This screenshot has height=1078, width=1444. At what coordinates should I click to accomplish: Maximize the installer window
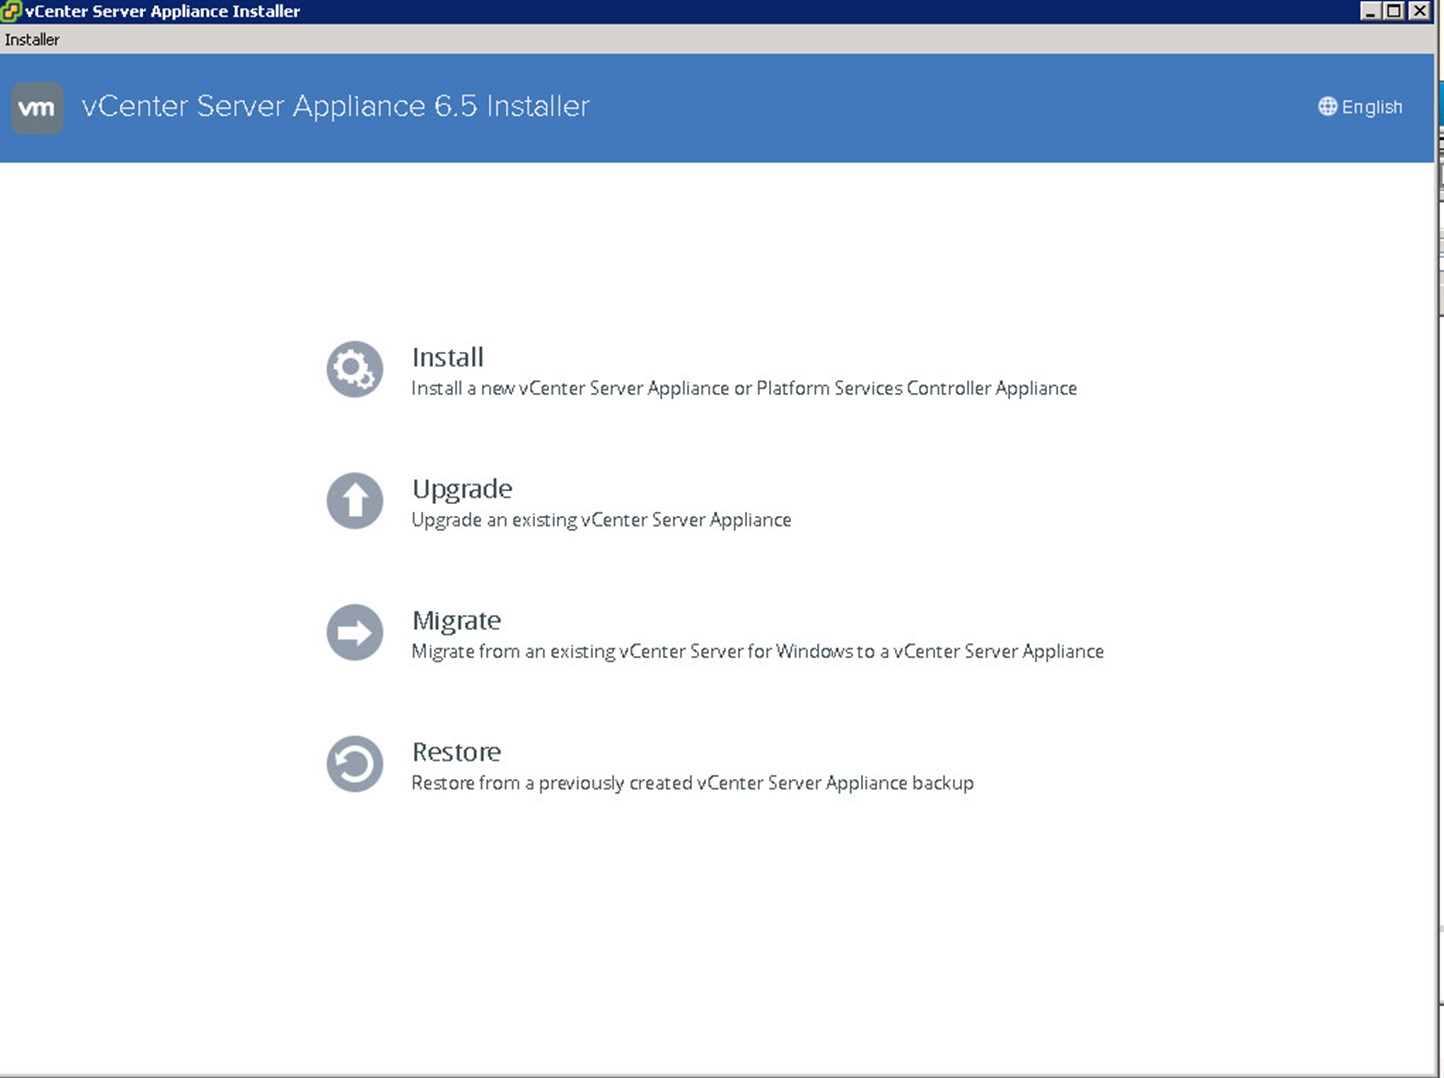click(x=1394, y=11)
